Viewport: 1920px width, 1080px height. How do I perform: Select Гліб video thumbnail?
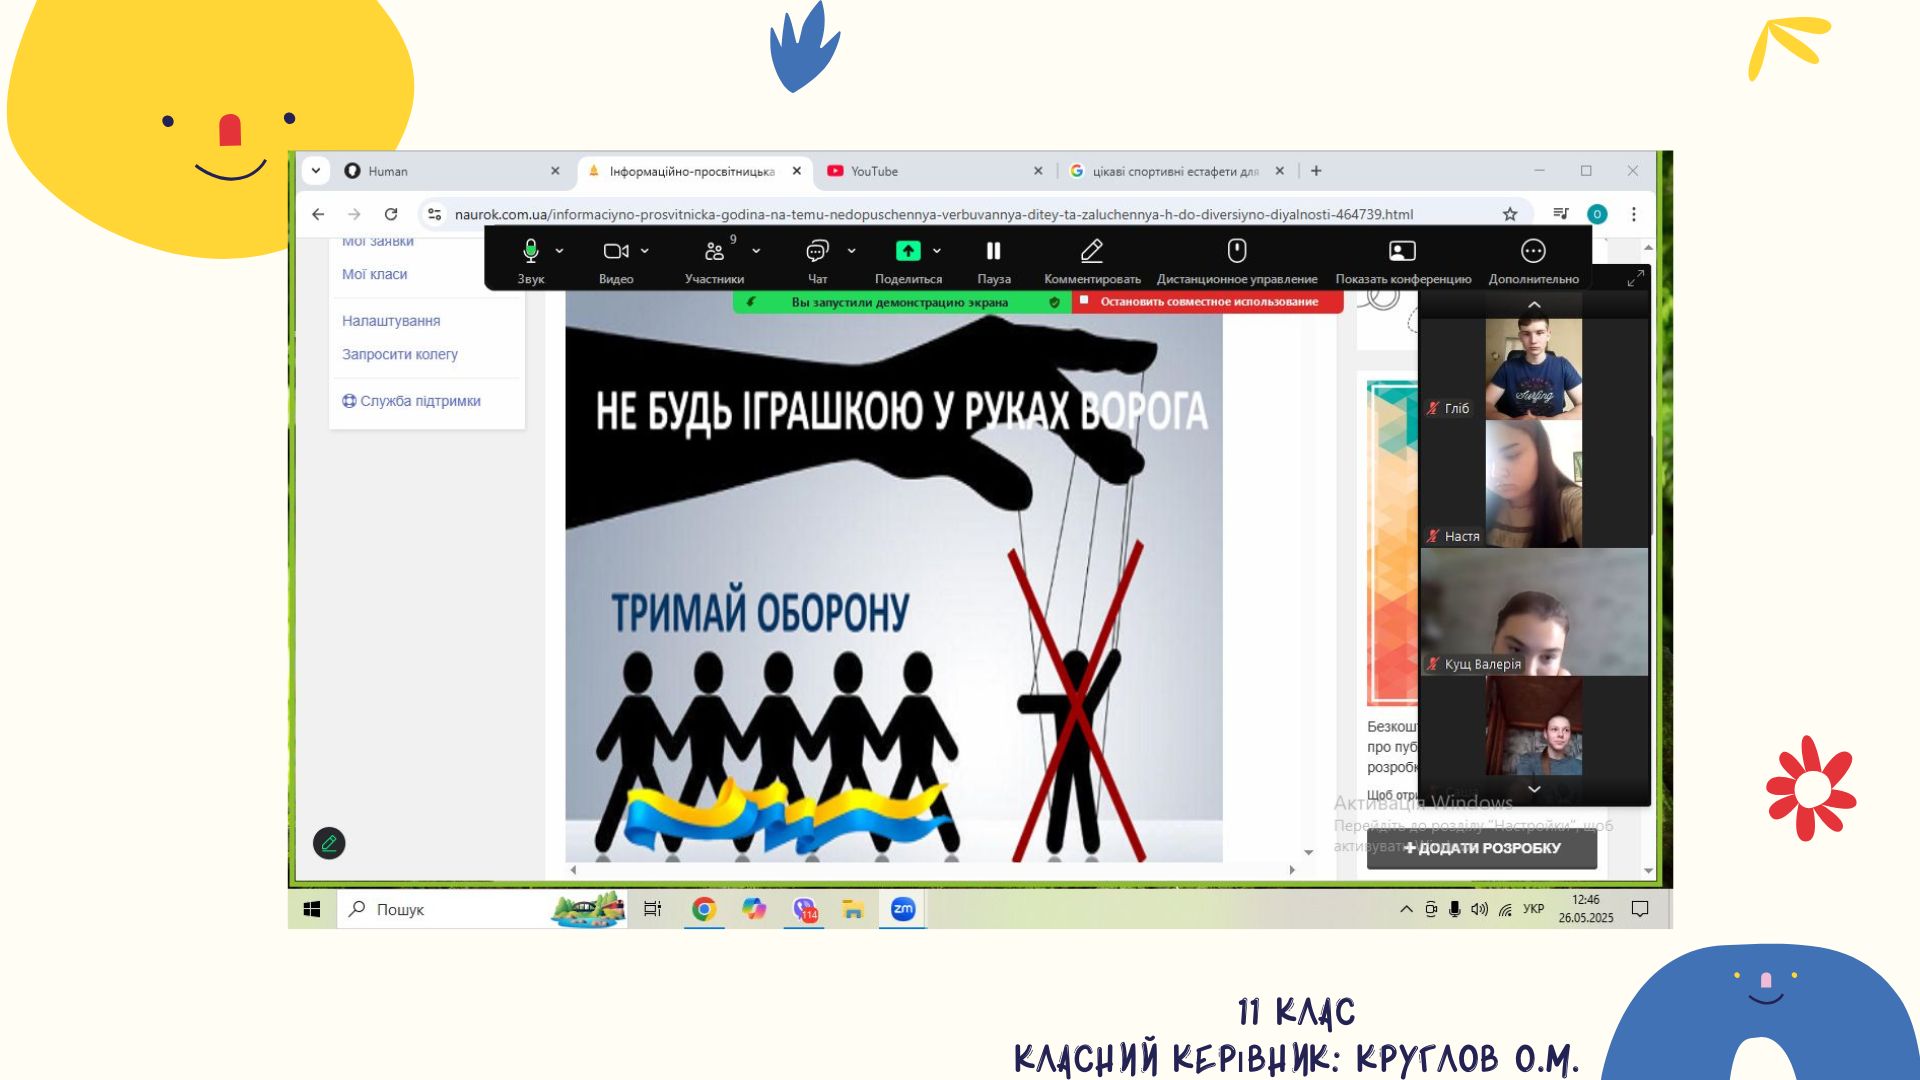(x=1534, y=368)
